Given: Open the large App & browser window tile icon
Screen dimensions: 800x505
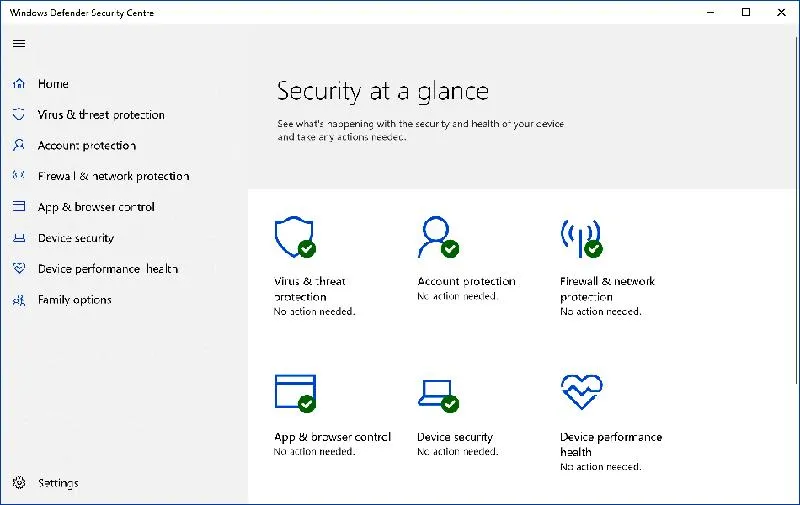Looking at the screenshot, I should [x=295, y=393].
